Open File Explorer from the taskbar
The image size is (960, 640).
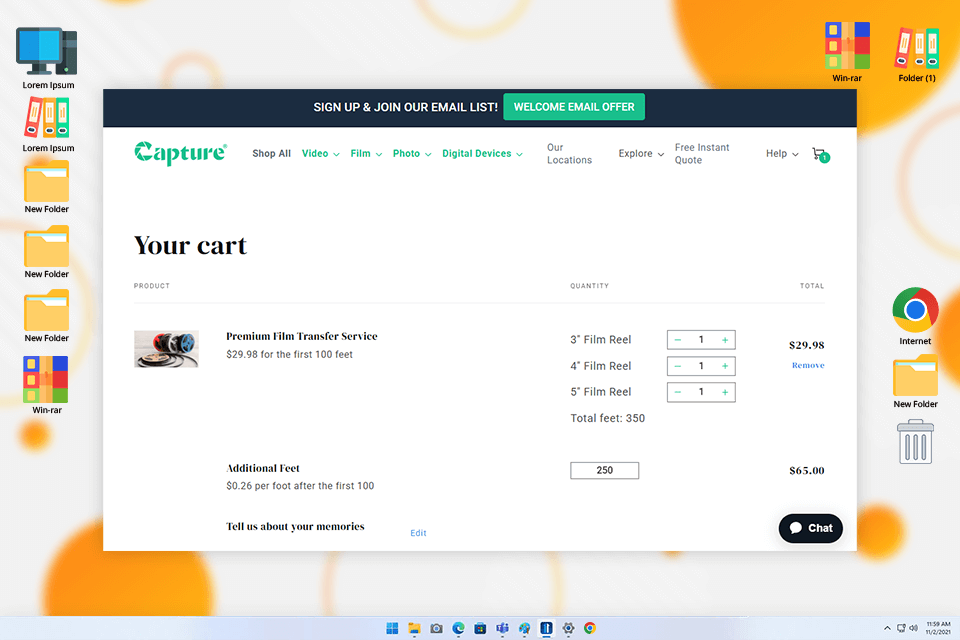tap(414, 628)
